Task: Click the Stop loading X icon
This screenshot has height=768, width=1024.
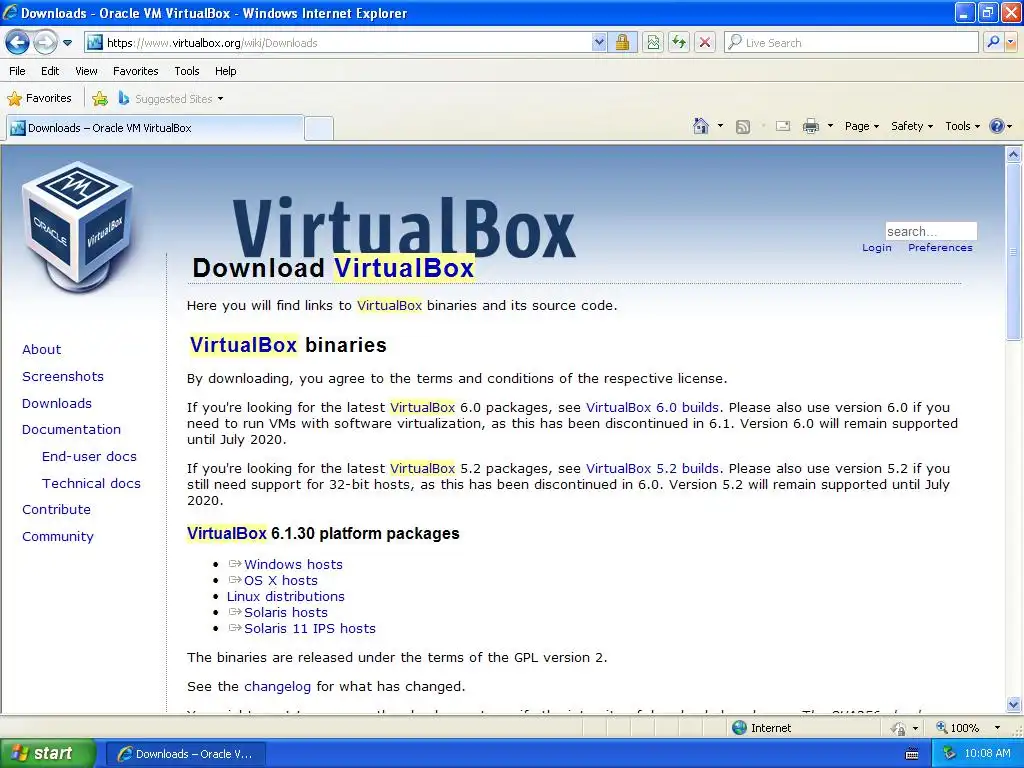Action: 705,43
